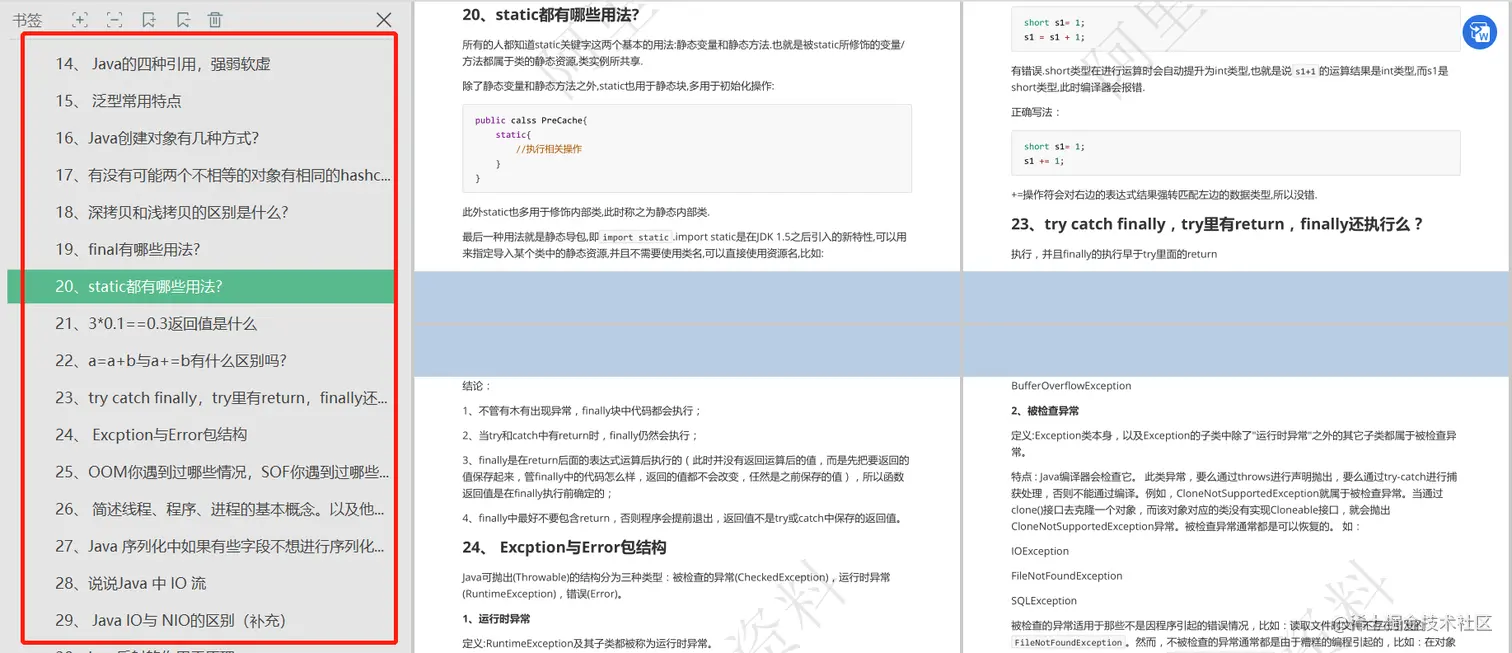Click heading 23、try catch finally in right page
Screen dimensions: 1512x653
point(1216,224)
